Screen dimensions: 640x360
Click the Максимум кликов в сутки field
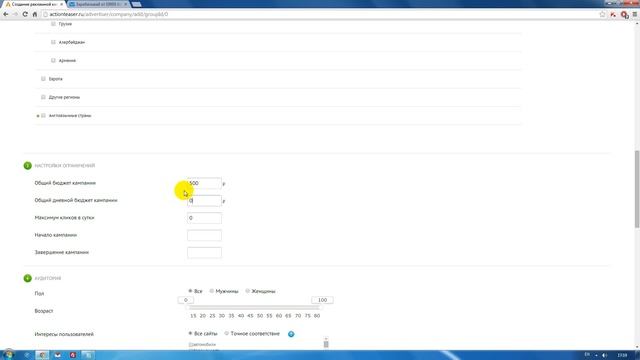click(204, 218)
